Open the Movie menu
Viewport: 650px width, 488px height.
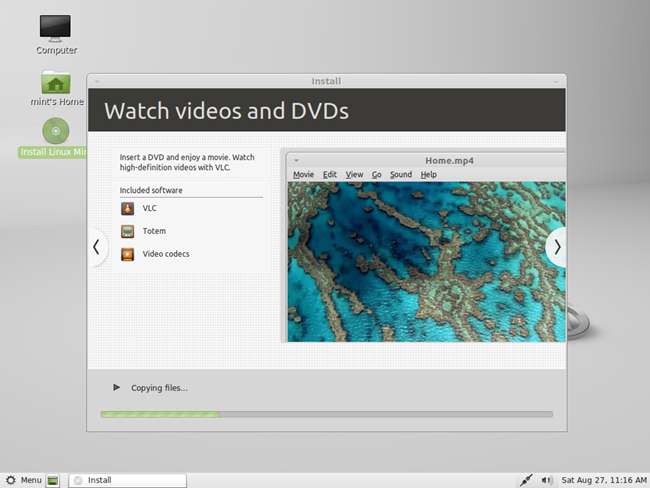coord(303,175)
